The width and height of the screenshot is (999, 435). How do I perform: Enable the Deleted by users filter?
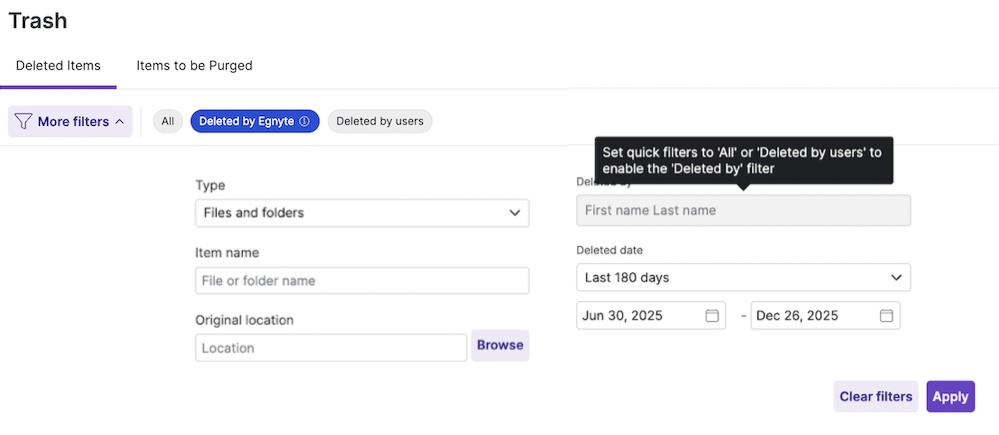pos(380,122)
